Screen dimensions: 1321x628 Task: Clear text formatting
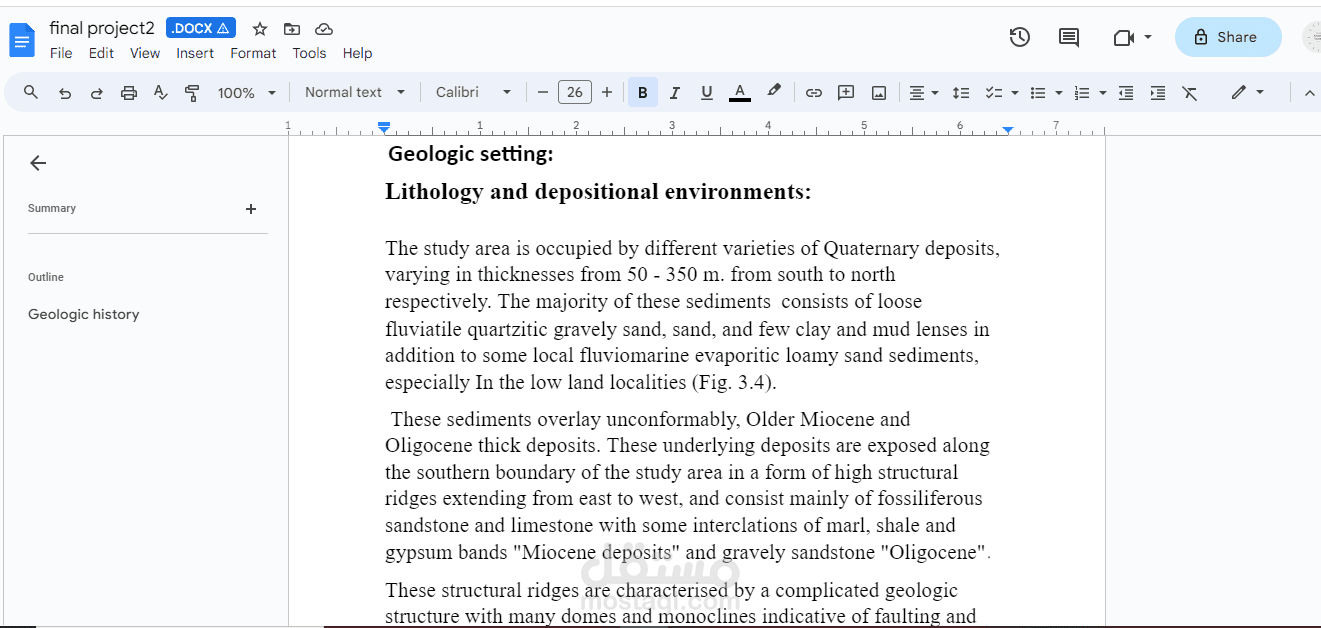pyautogui.click(x=1190, y=93)
